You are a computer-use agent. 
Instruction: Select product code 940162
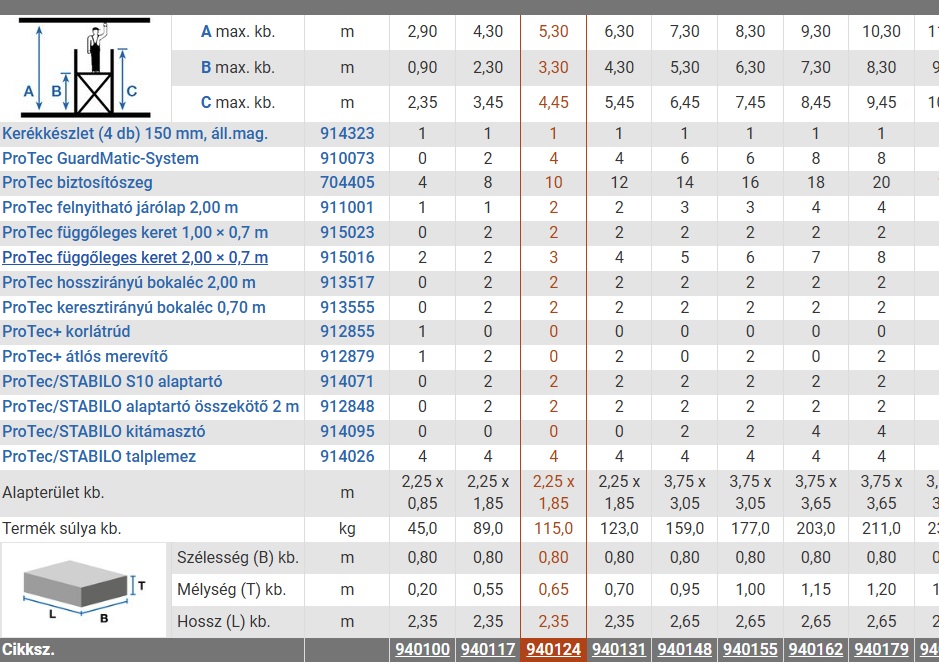(816, 649)
